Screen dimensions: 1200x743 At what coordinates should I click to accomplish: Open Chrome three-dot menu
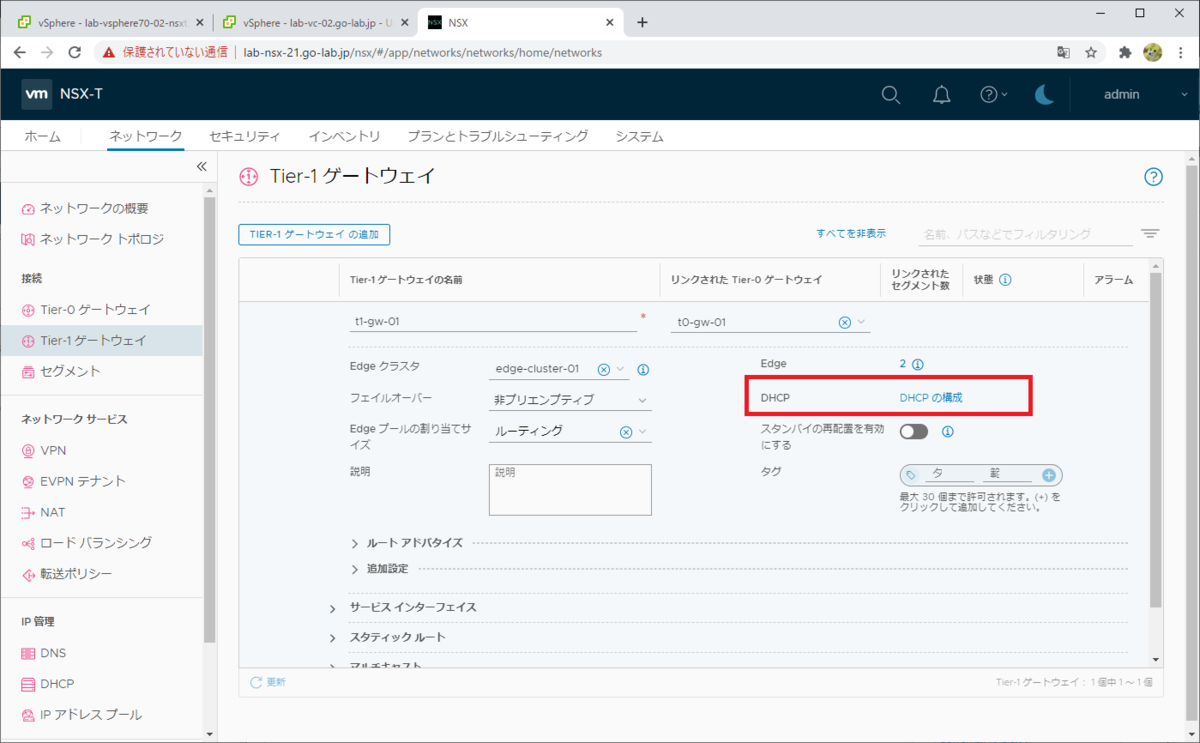(1179, 52)
